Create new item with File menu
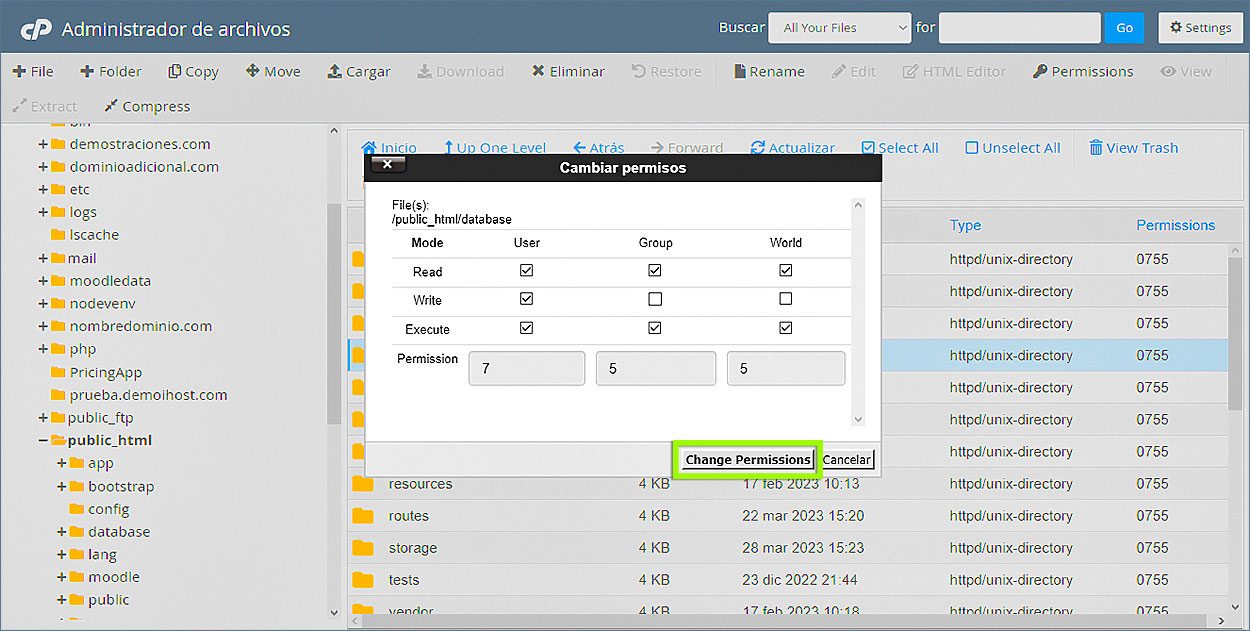 pyautogui.click(x=33, y=71)
